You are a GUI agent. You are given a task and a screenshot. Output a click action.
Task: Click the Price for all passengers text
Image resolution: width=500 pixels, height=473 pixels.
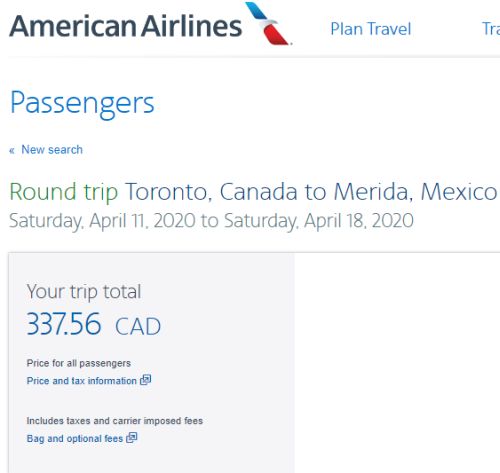pos(79,363)
